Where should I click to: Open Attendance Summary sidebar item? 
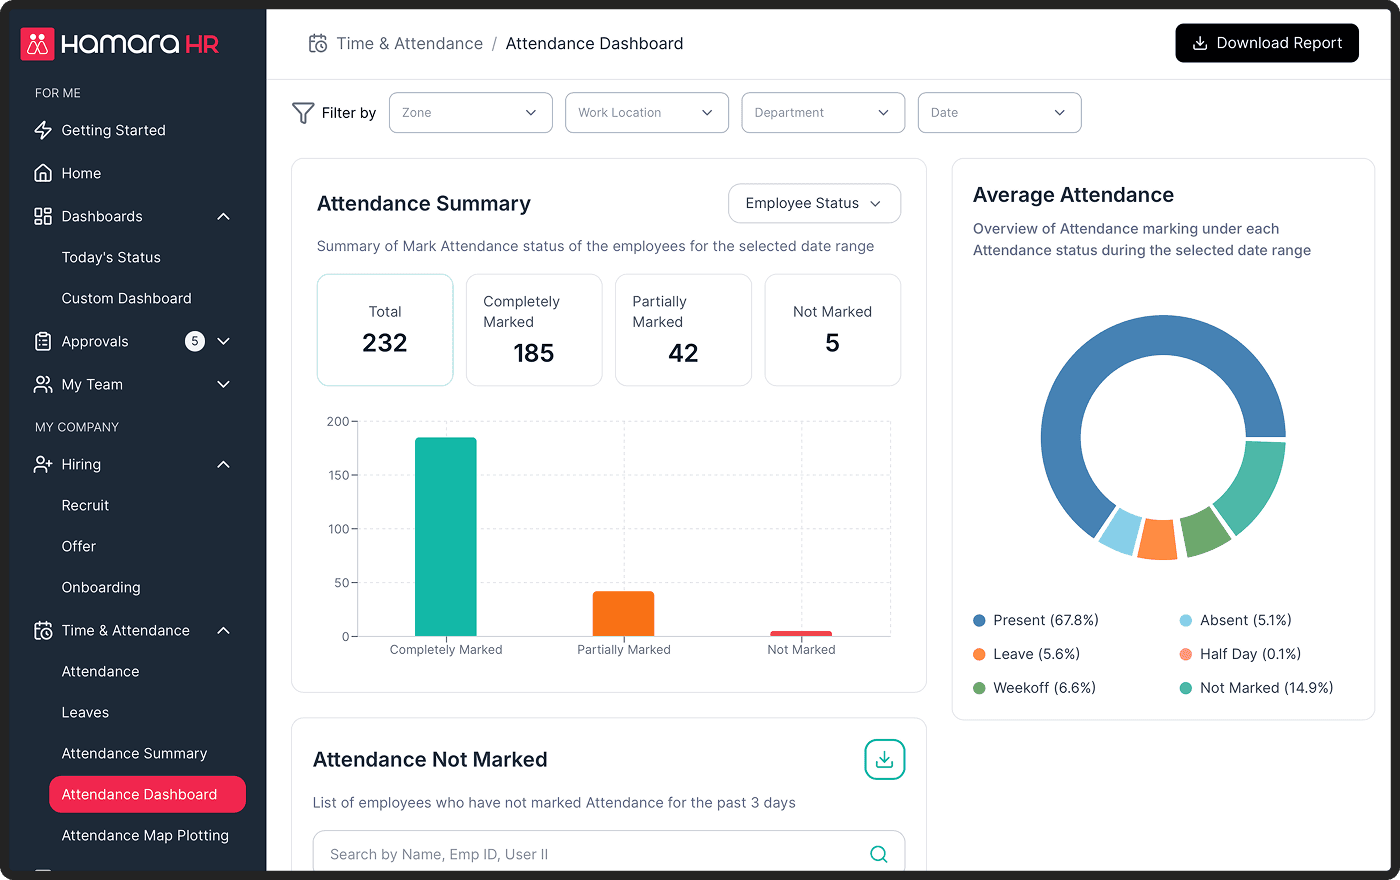[x=134, y=753]
